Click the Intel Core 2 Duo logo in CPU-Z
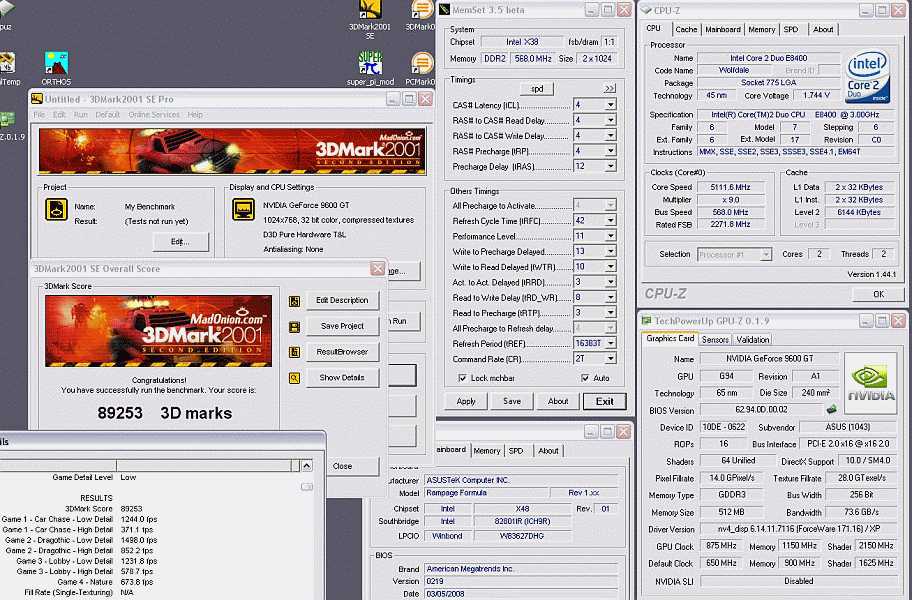This screenshot has width=912, height=600. 867,77
